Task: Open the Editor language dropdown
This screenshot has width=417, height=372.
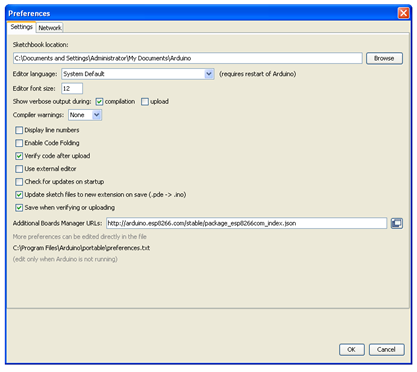Action: (x=138, y=74)
